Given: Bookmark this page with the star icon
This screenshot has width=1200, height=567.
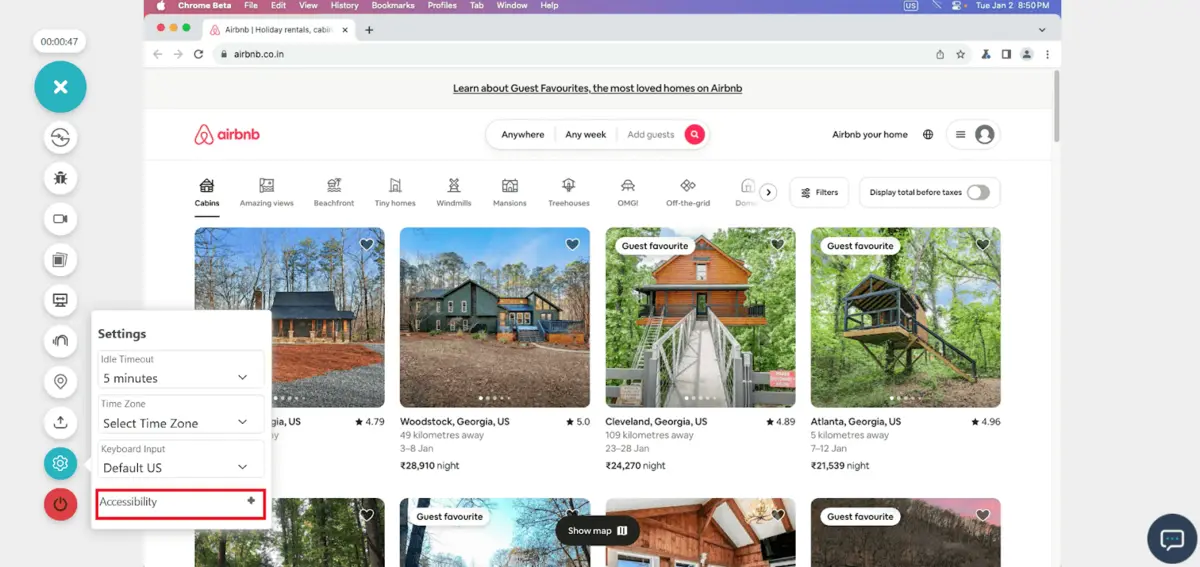Looking at the screenshot, I should [x=961, y=54].
